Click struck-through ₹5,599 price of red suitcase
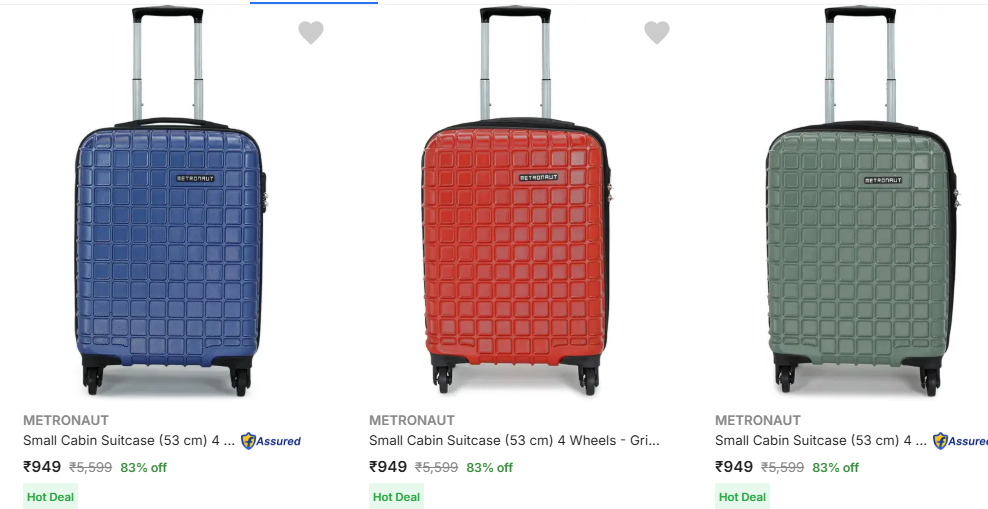 pos(436,467)
